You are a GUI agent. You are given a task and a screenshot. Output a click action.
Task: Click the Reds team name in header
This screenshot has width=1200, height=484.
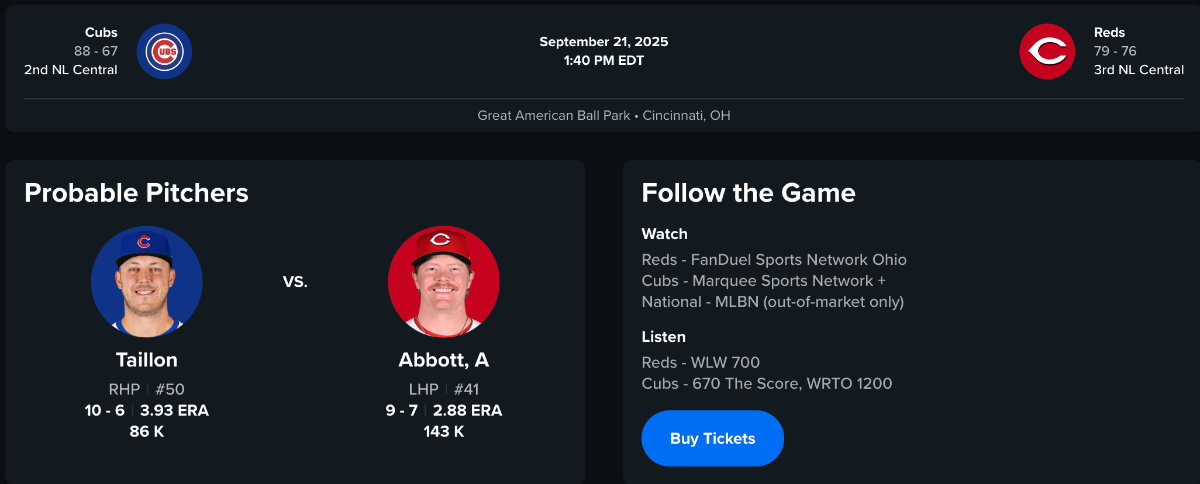[x=1109, y=33]
